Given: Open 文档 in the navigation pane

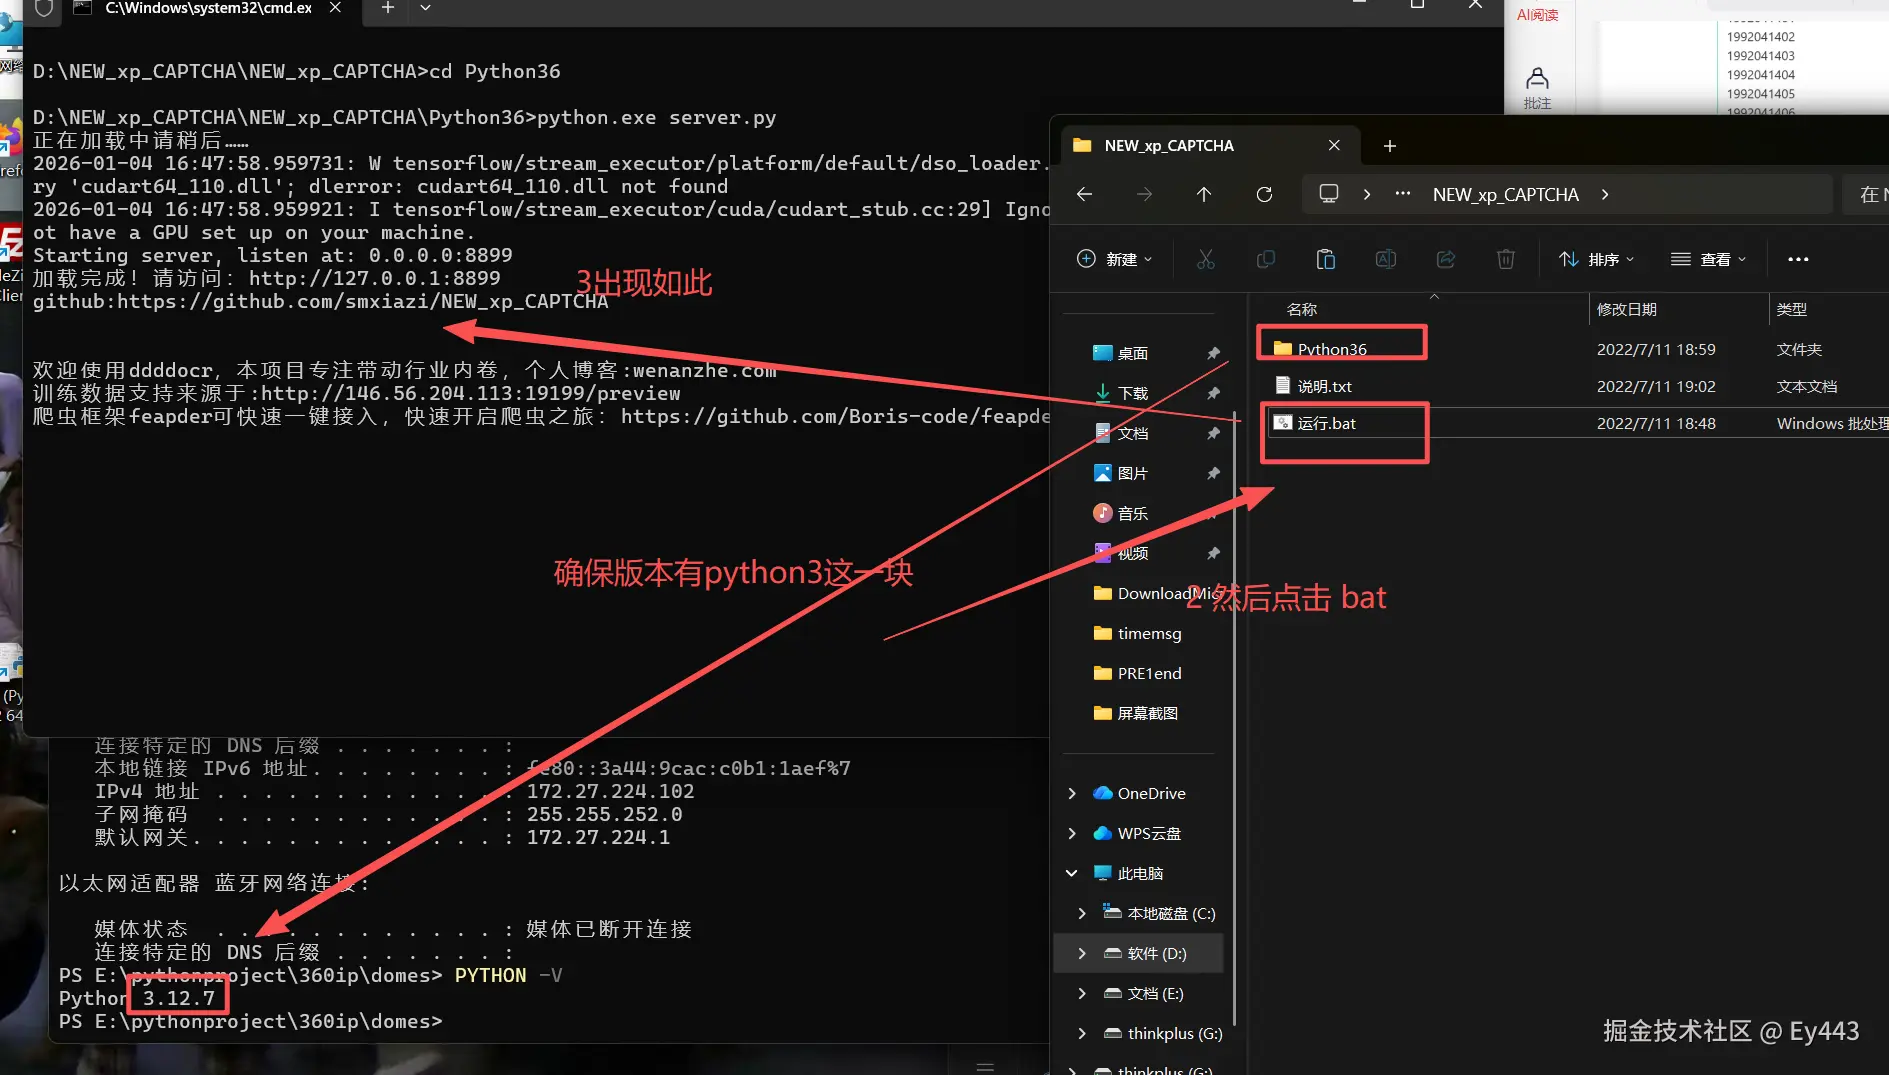Looking at the screenshot, I should (x=1133, y=433).
